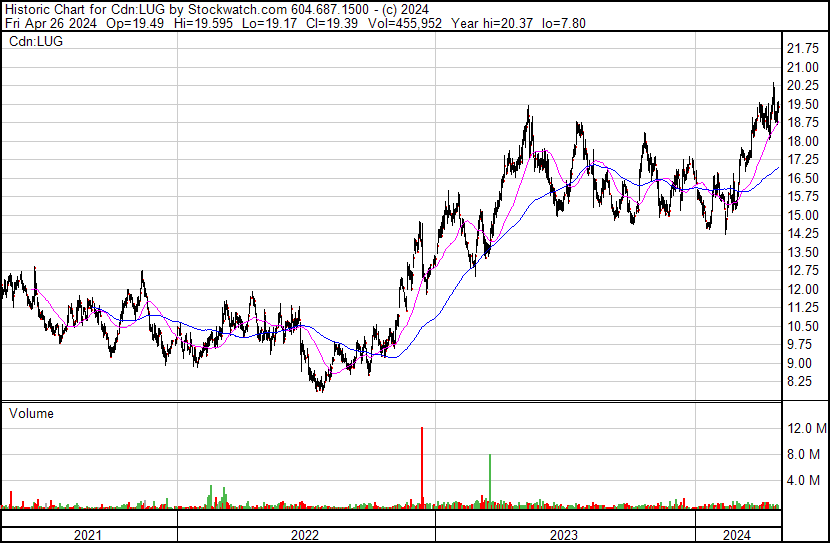Click the tall red 12M volume spike
Image resolution: width=830 pixels, height=543 pixels.
tap(422, 468)
